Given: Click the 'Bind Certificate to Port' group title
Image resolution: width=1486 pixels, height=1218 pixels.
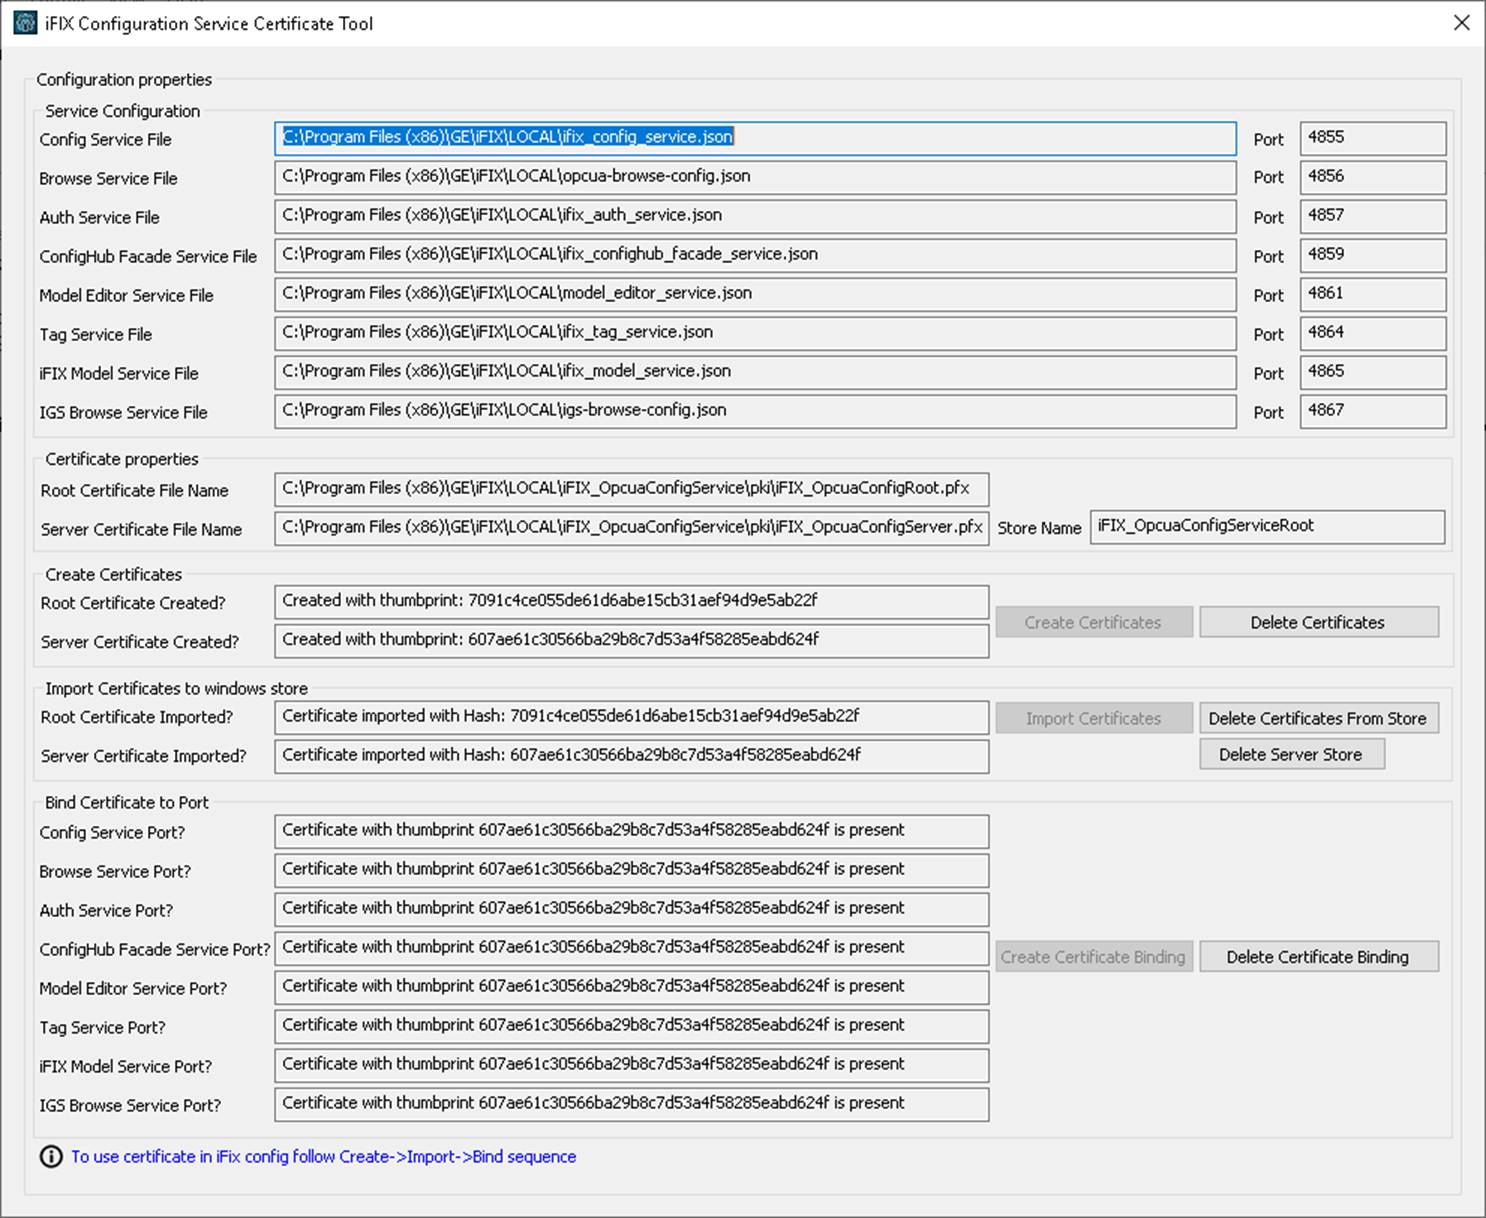Looking at the screenshot, I should point(127,802).
